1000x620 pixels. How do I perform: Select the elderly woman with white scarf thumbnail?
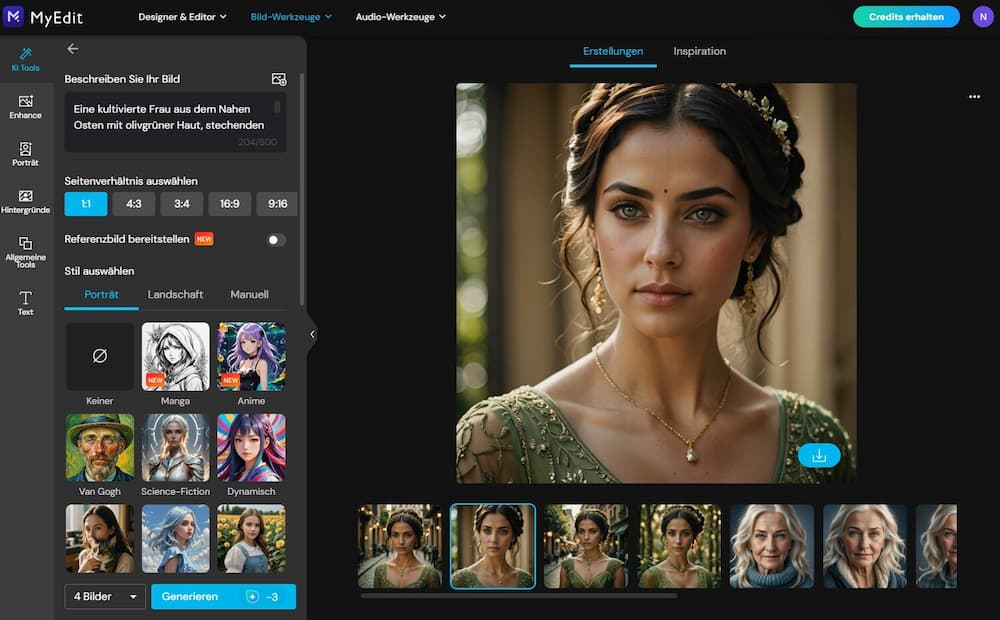point(865,546)
